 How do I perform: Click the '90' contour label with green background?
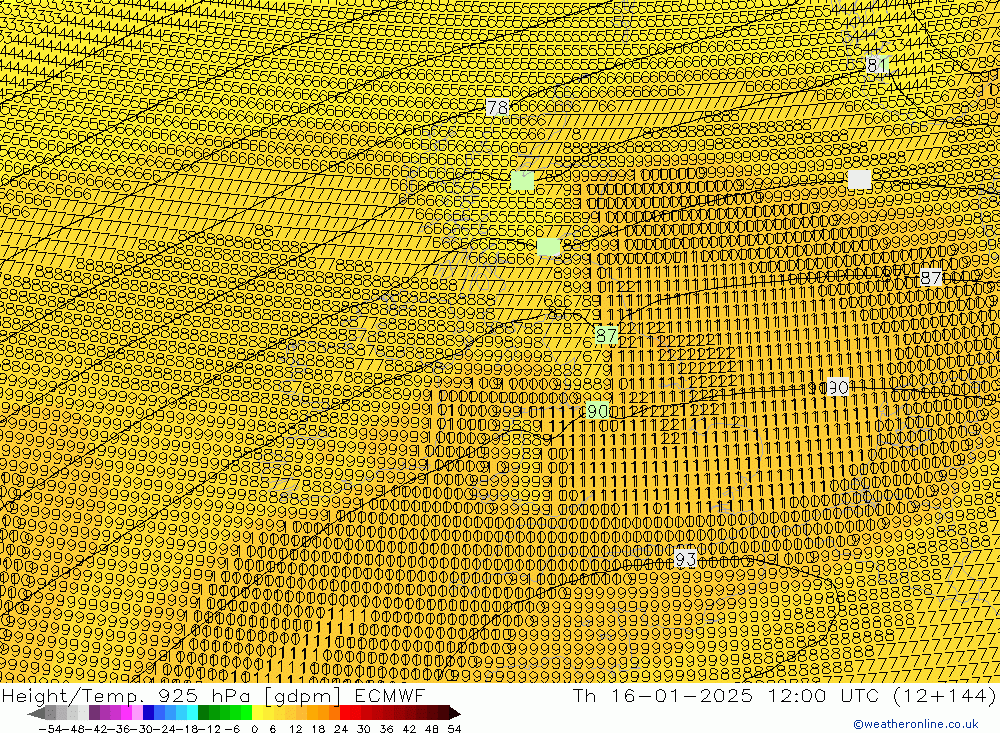(x=597, y=411)
